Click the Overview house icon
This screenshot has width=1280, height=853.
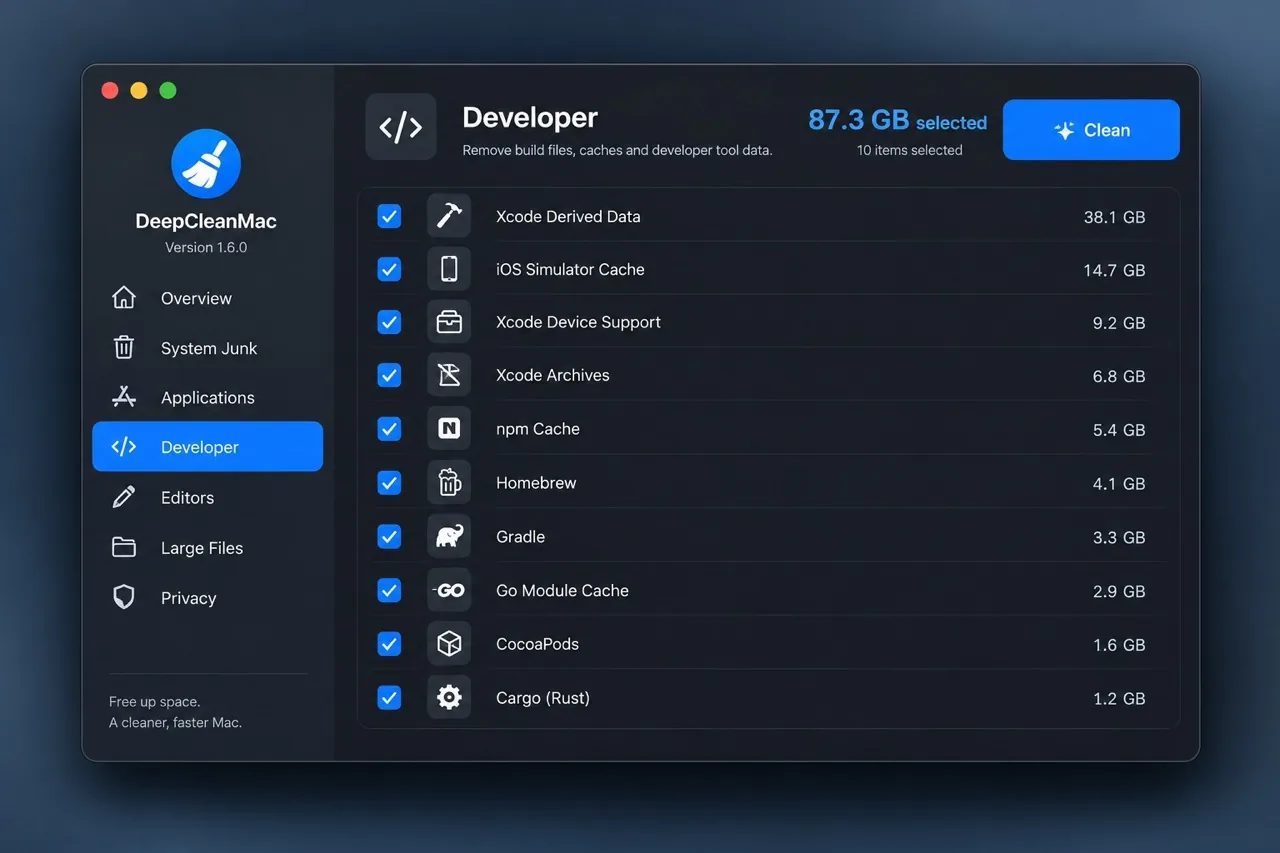click(124, 297)
